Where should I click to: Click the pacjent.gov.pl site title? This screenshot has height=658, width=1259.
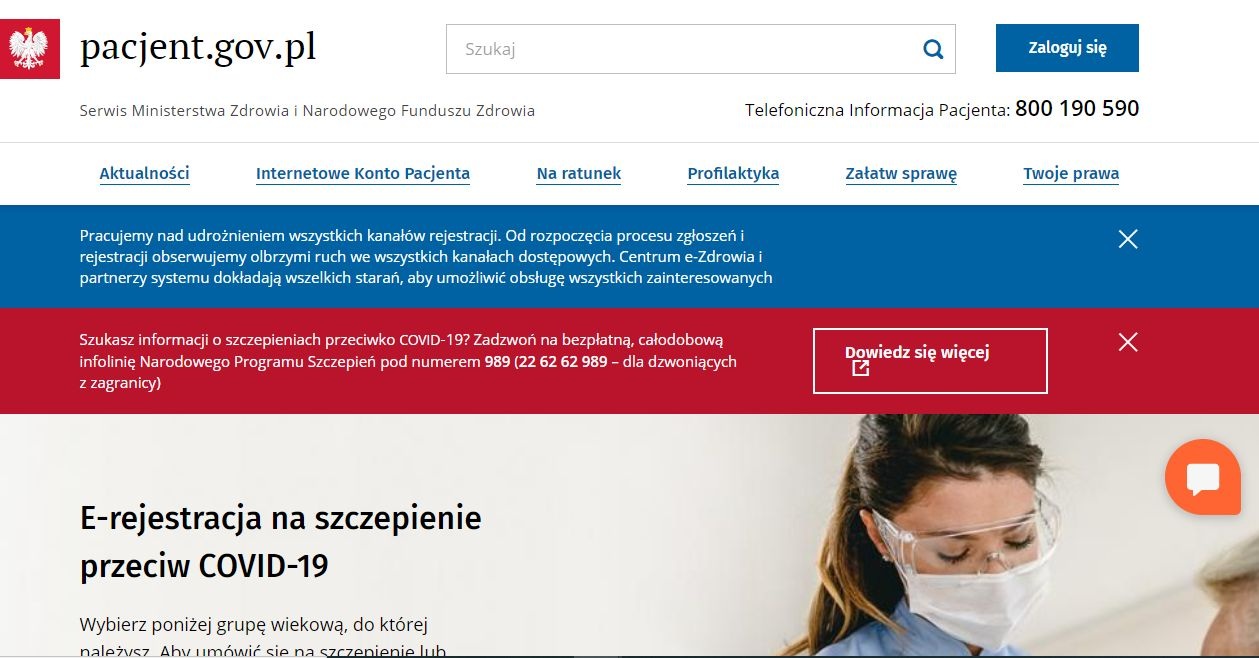coord(198,47)
